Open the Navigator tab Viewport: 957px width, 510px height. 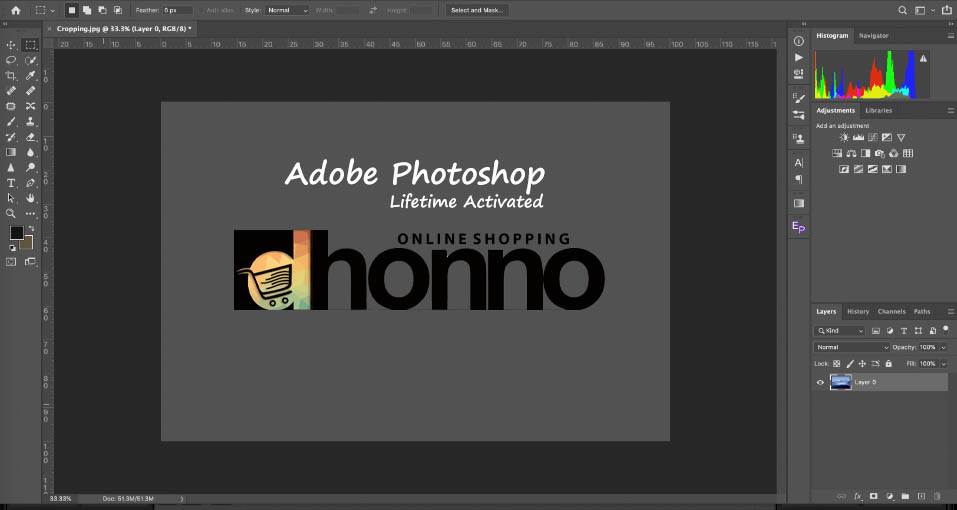tap(873, 35)
